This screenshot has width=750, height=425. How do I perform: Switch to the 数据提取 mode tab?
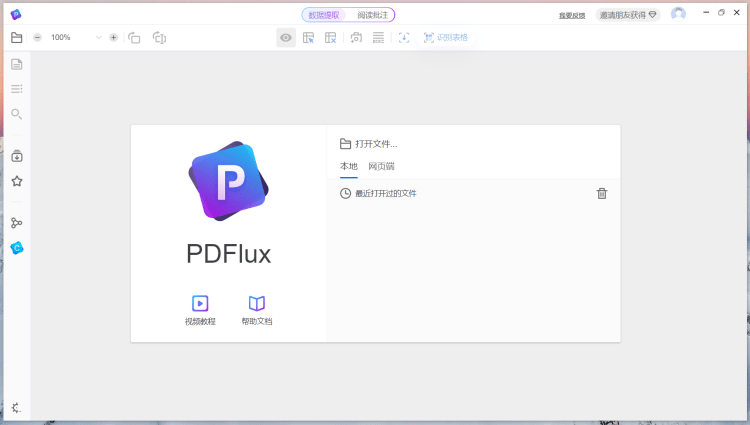click(324, 15)
